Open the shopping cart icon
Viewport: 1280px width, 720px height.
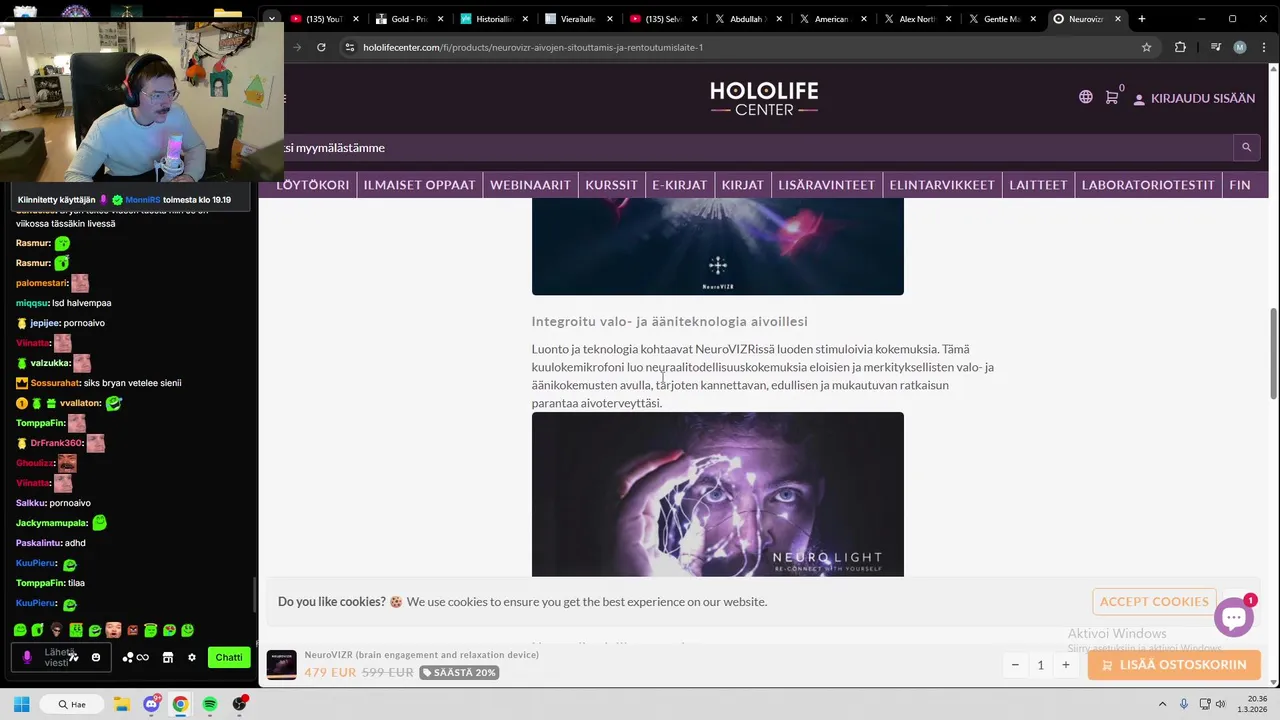1111,97
